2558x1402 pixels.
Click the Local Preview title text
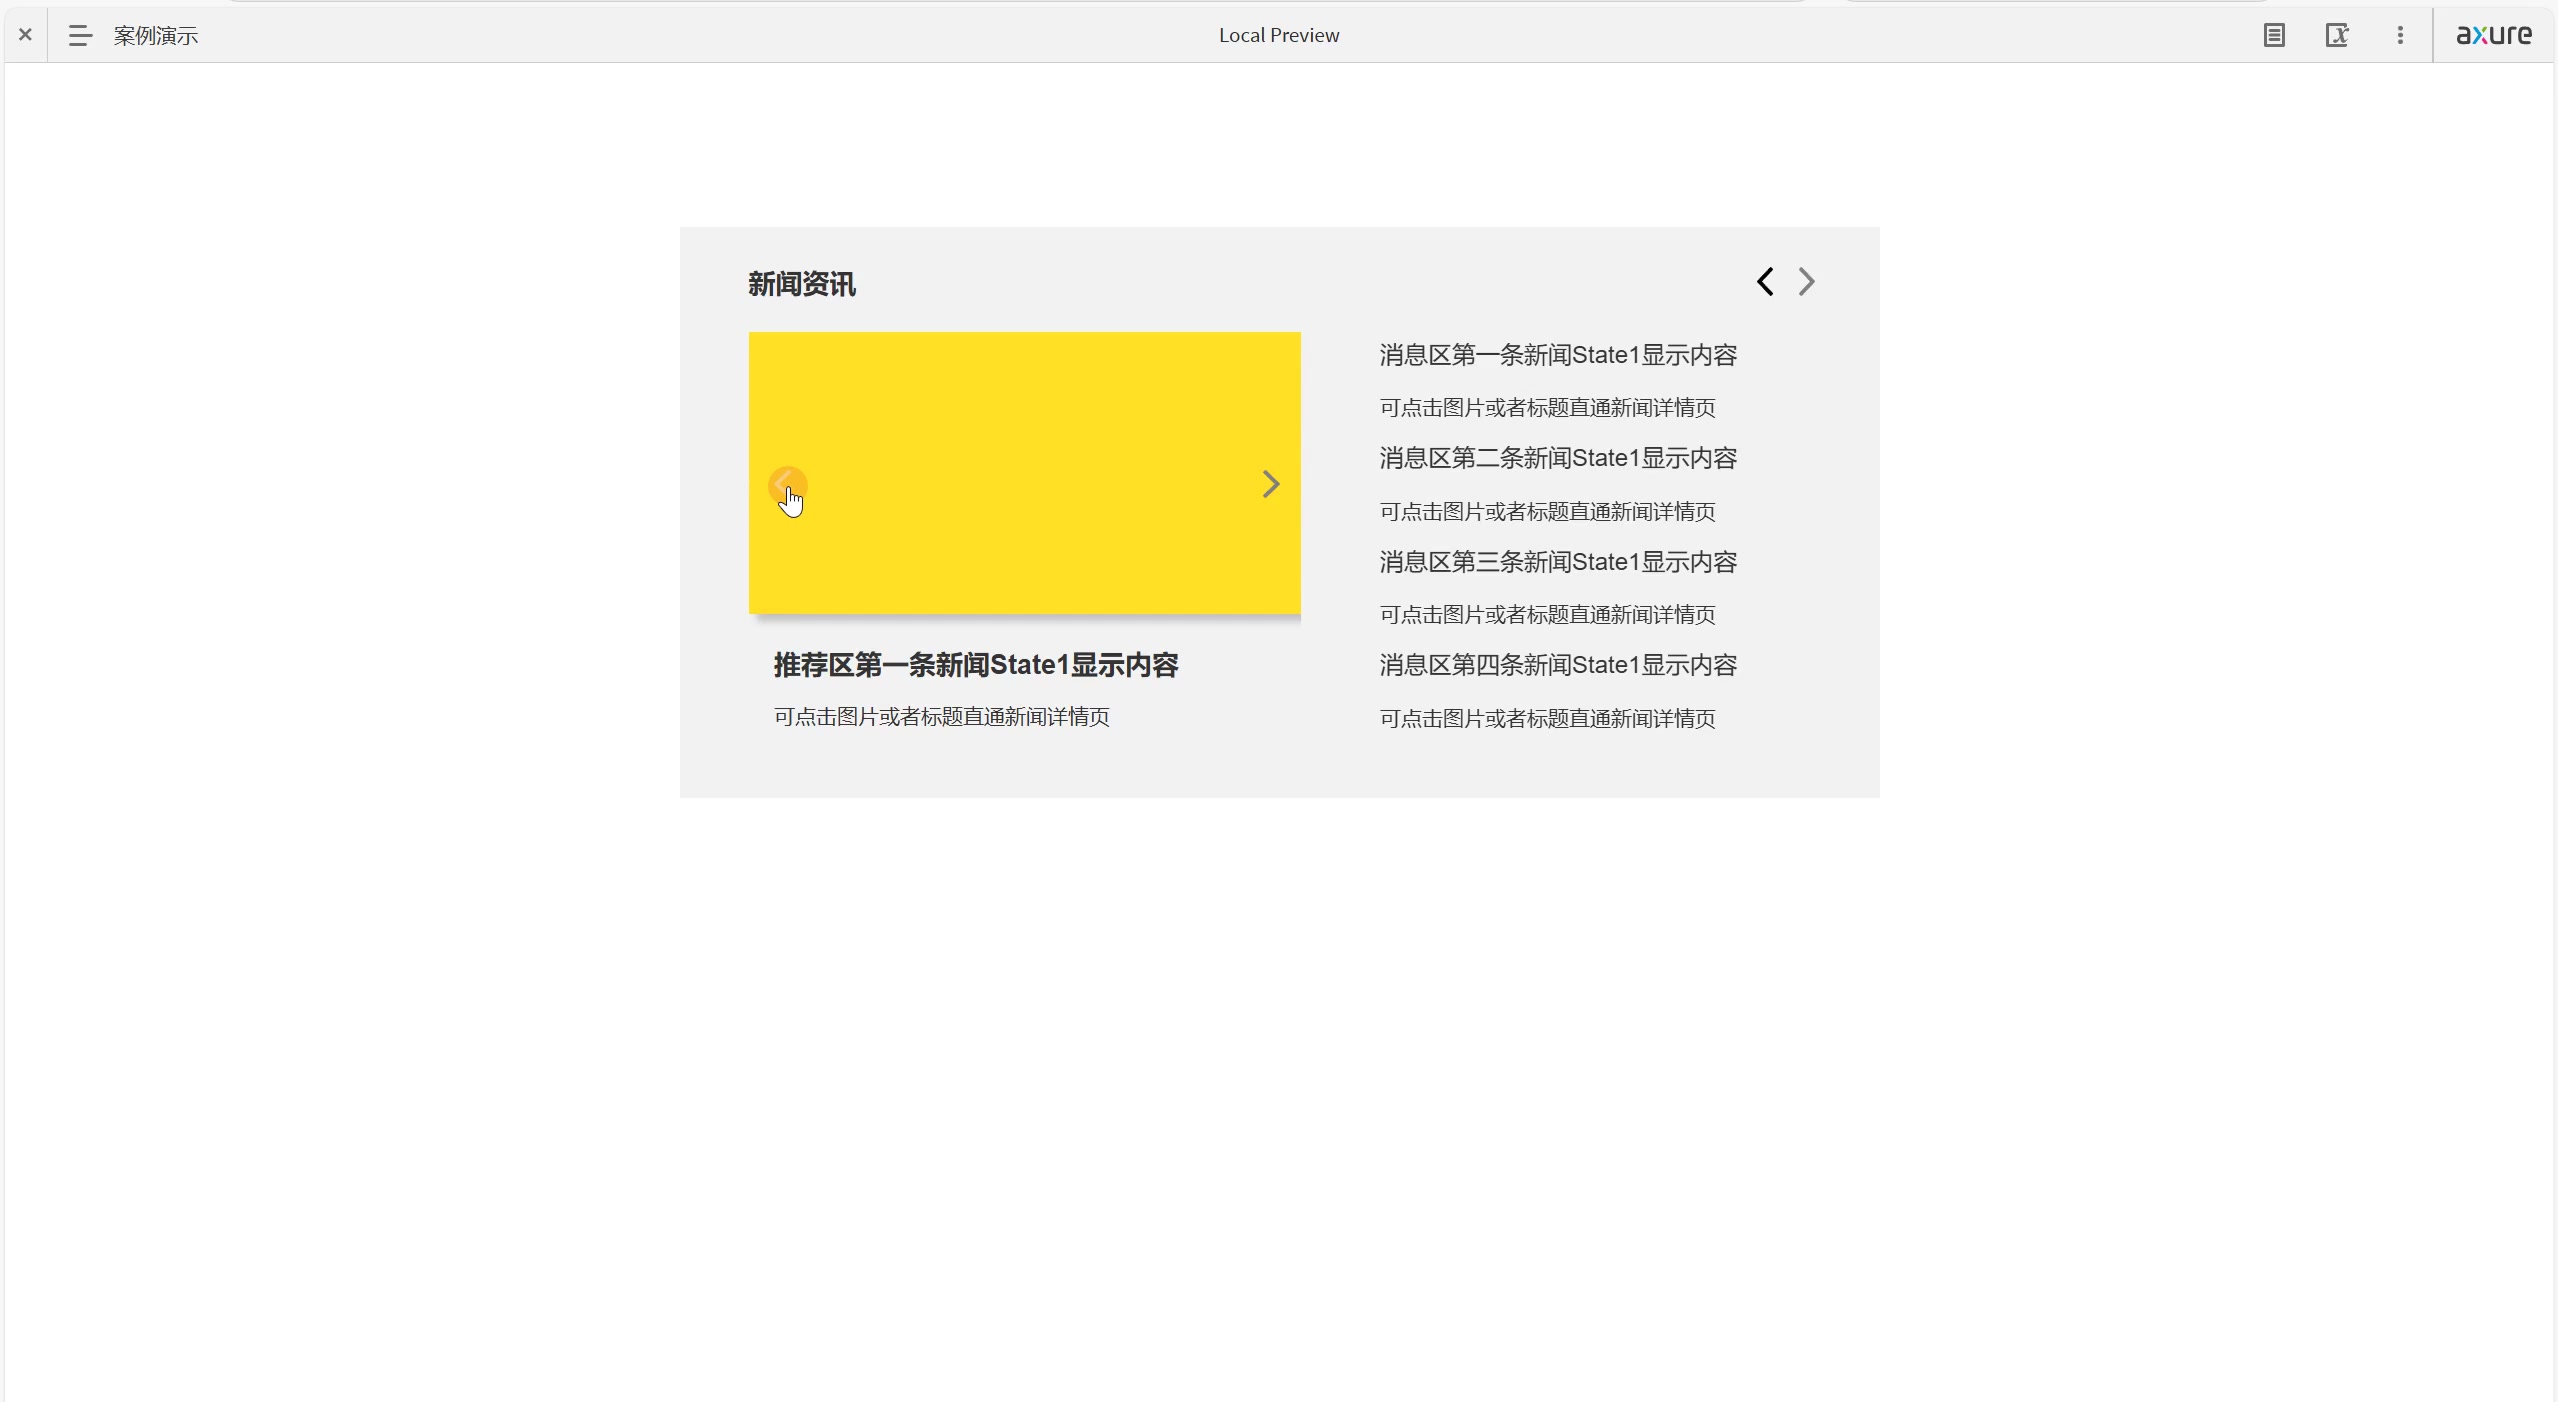tap(1278, 36)
